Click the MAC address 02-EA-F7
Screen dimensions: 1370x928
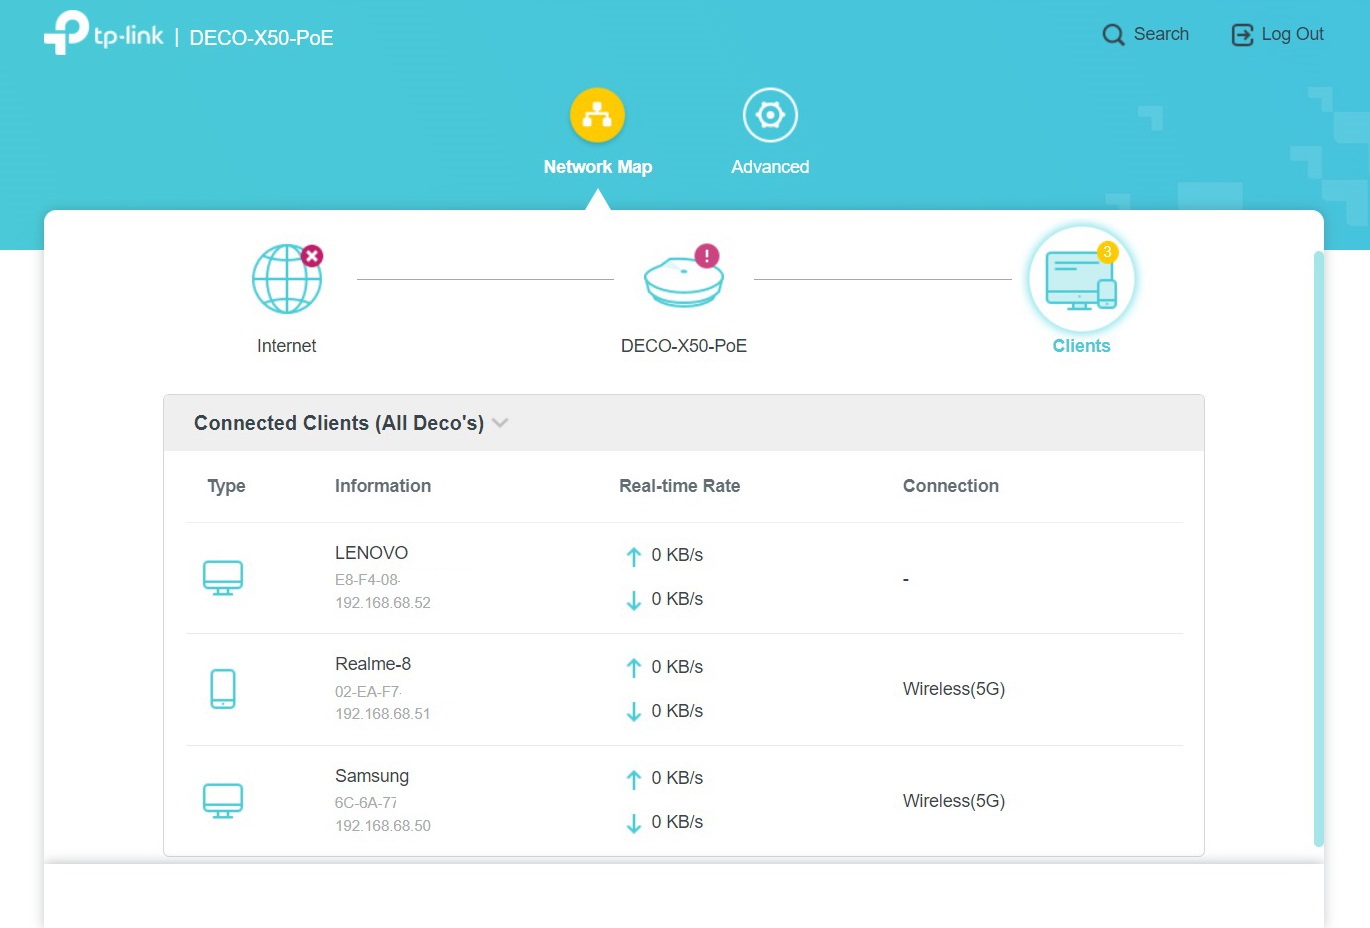(368, 692)
